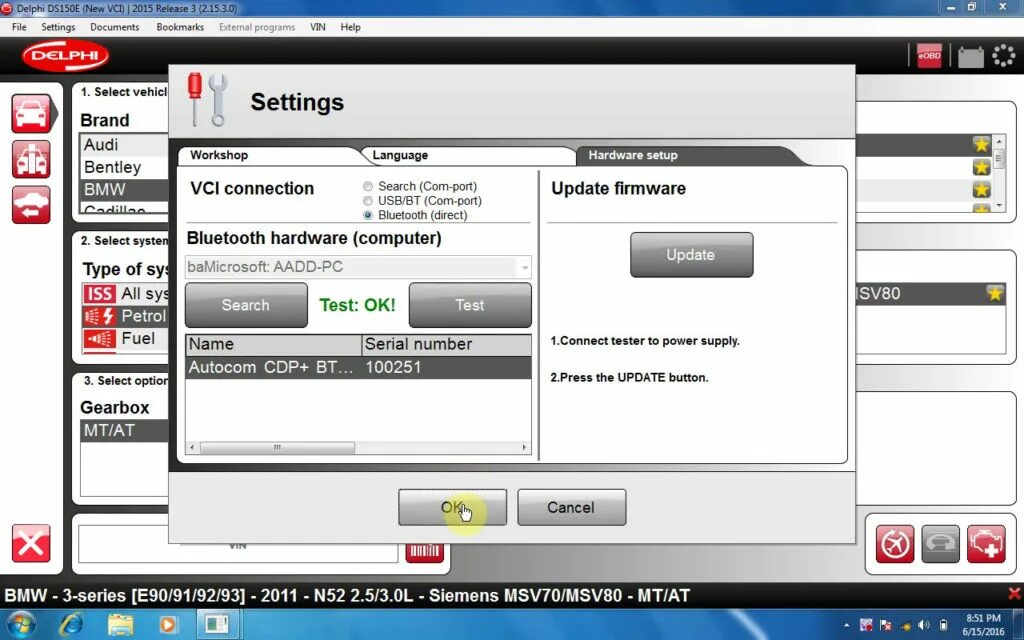
Task: Click the favorite star in the MSV80 row
Action: (995, 293)
